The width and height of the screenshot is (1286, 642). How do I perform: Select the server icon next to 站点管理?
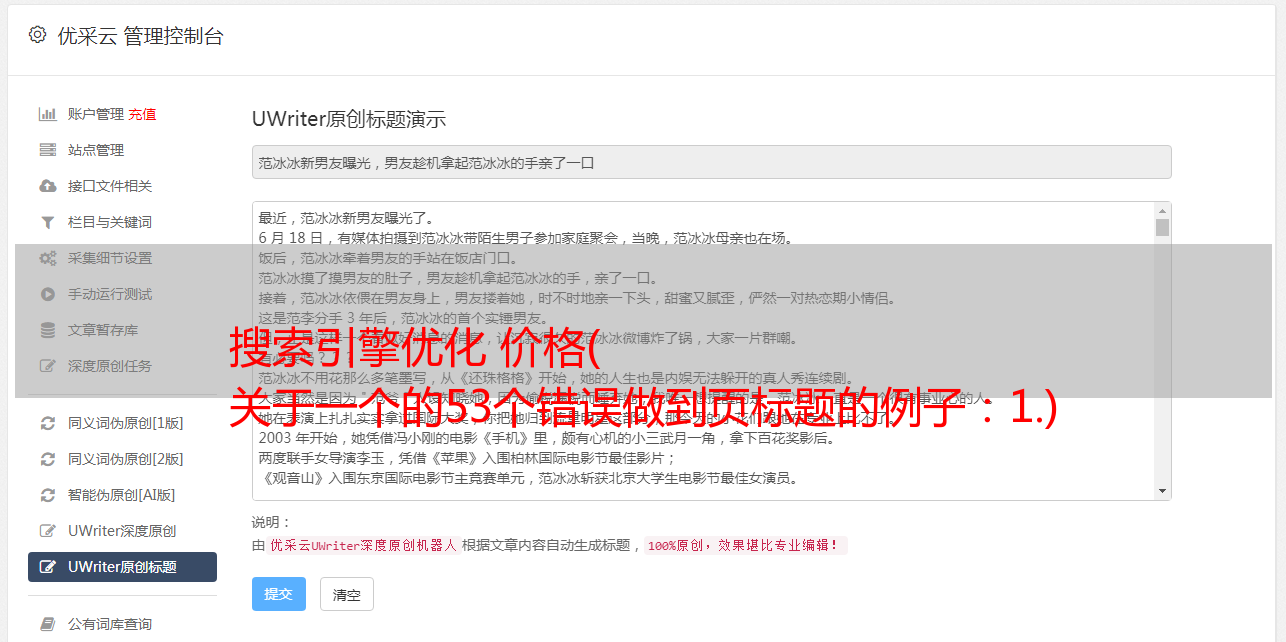coord(47,150)
